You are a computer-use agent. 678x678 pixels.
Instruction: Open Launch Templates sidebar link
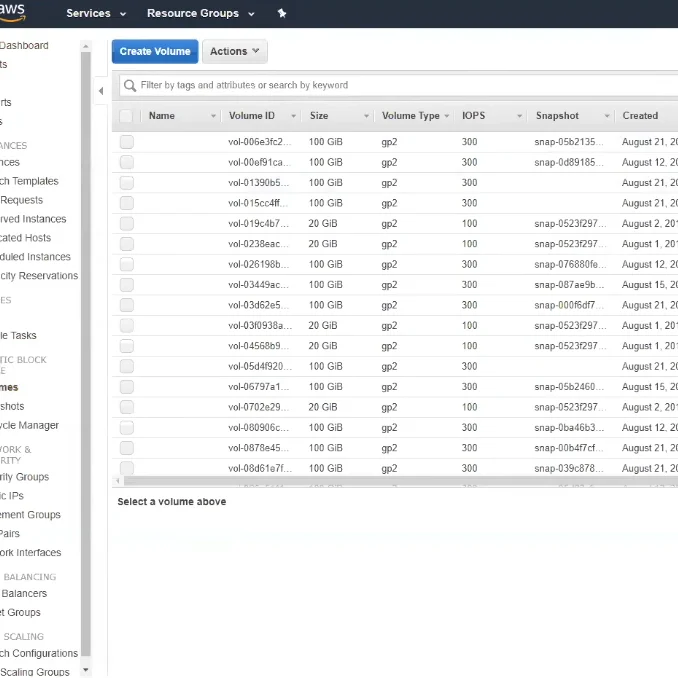click(x=29, y=181)
